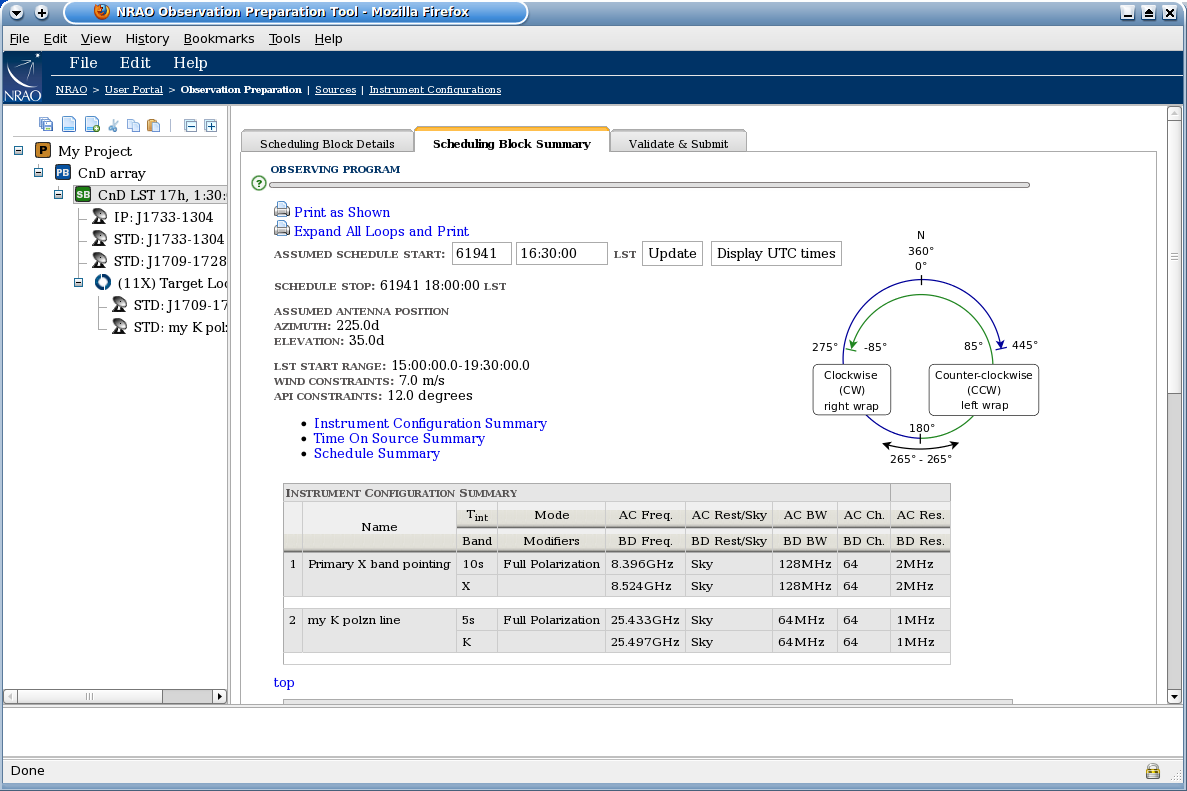Image resolution: width=1187 pixels, height=791 pixels.
Task: Collapse the My Project tree node
Action: point(18,150)
